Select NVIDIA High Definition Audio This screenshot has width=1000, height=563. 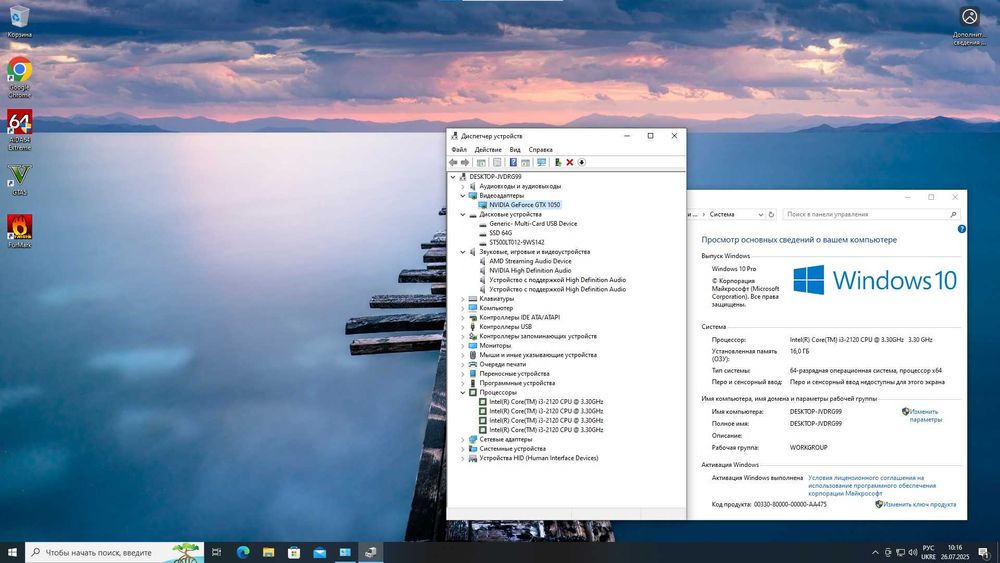[x=530, y=270]
